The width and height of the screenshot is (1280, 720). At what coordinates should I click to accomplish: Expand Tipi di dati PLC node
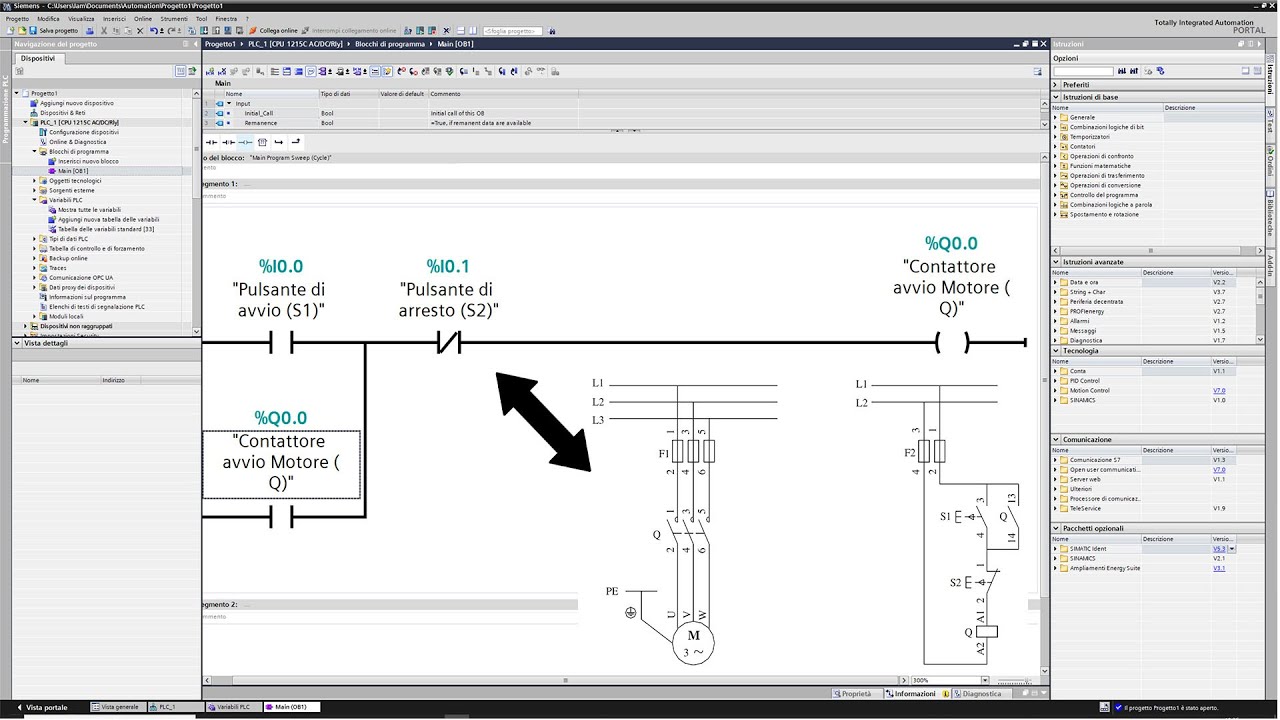tap(34, 239)
